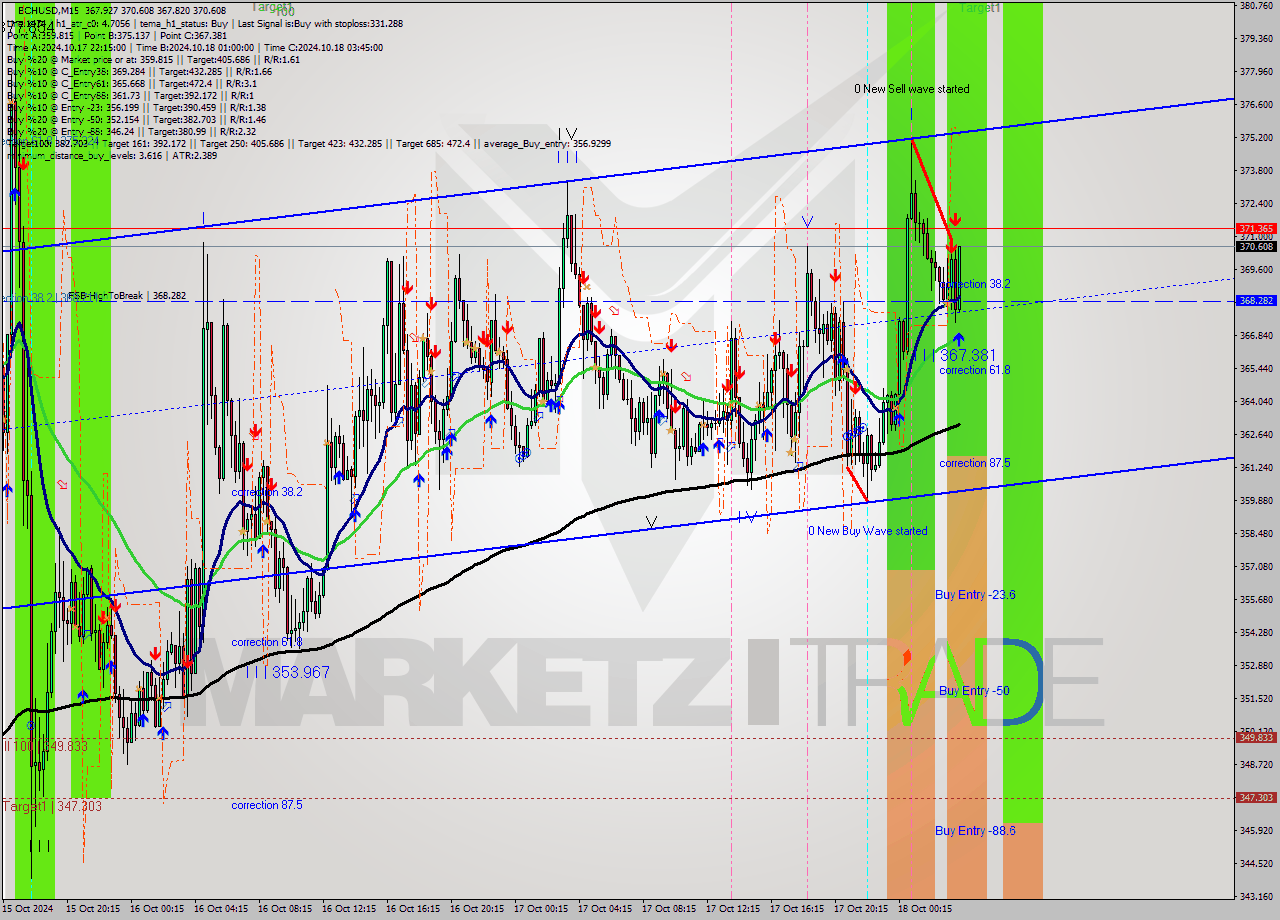Click the '0 New Sell wave started' label
The height and width of the screenshot is (920, 1280).
tap(911, 89)
